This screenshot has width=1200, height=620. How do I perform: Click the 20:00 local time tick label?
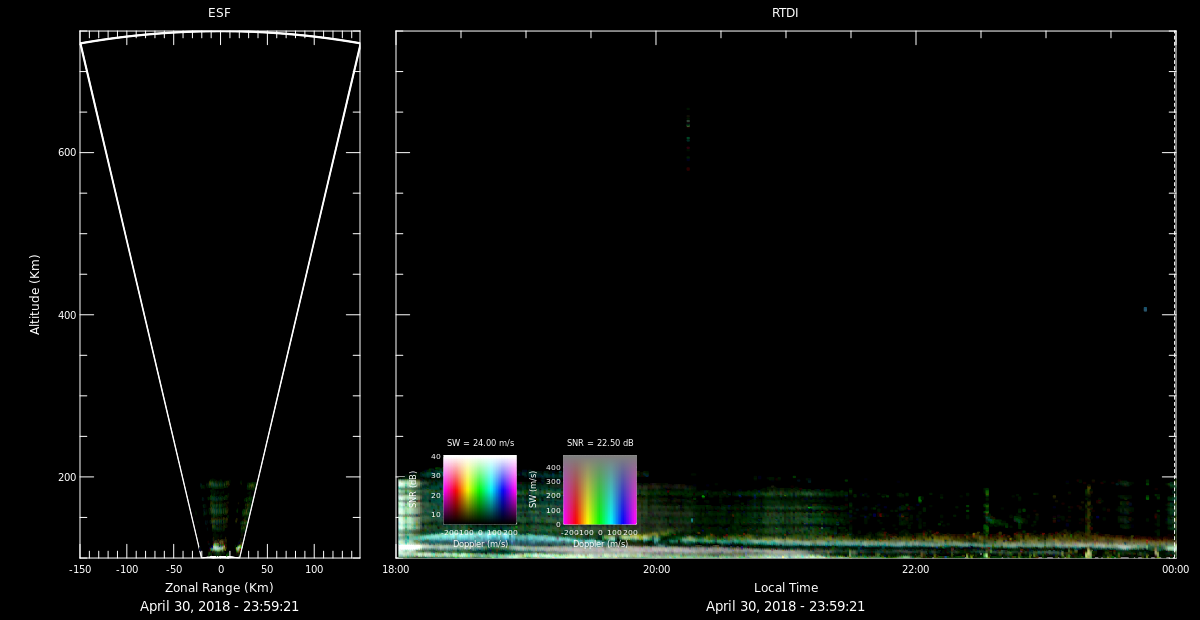[656, 570]
